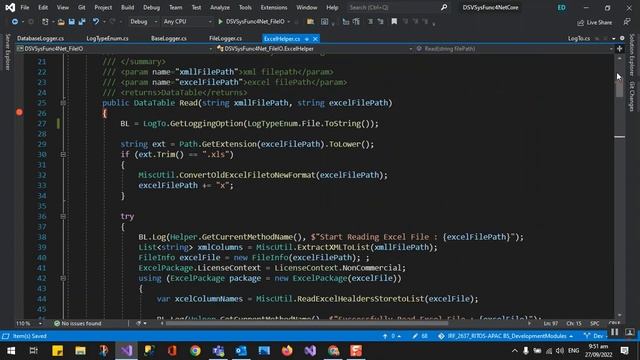Viewport: 640px width, 360px height.
Task: Open the startup project dropdown arrow
Action: [x=289, y=22]
